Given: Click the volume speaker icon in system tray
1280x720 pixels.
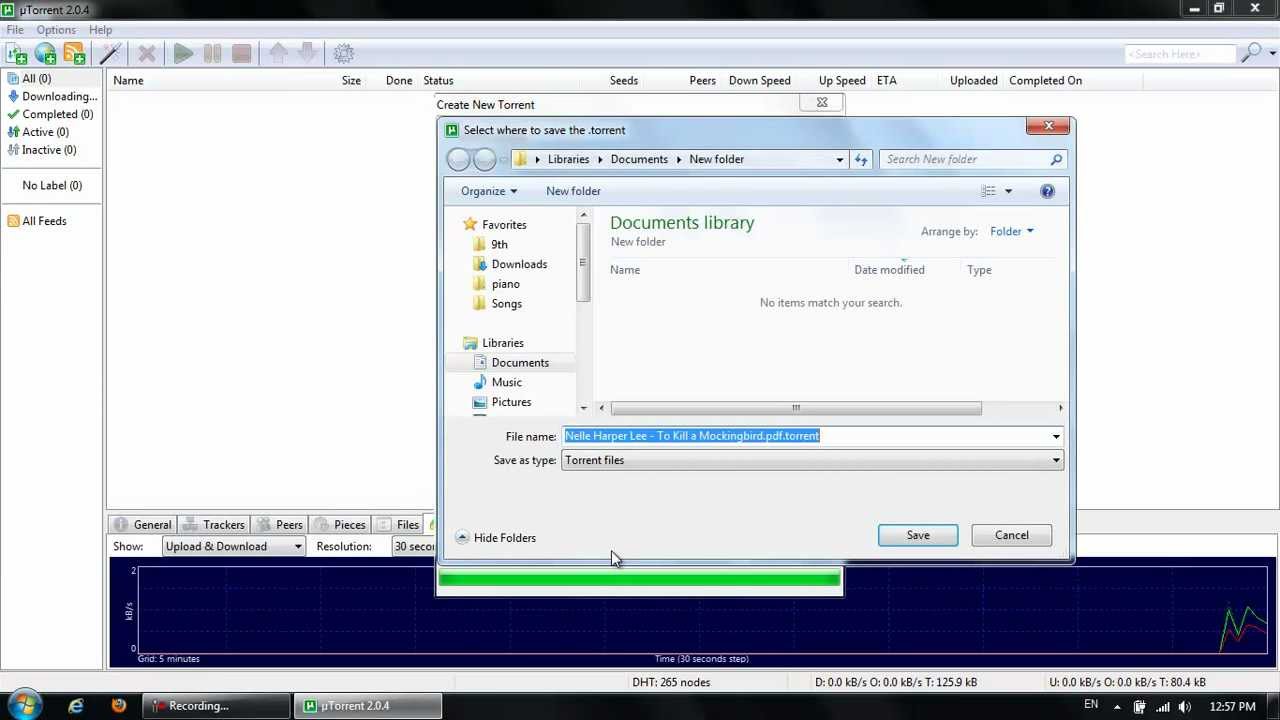Looking at the screenshot, I should pos(1186,706).
